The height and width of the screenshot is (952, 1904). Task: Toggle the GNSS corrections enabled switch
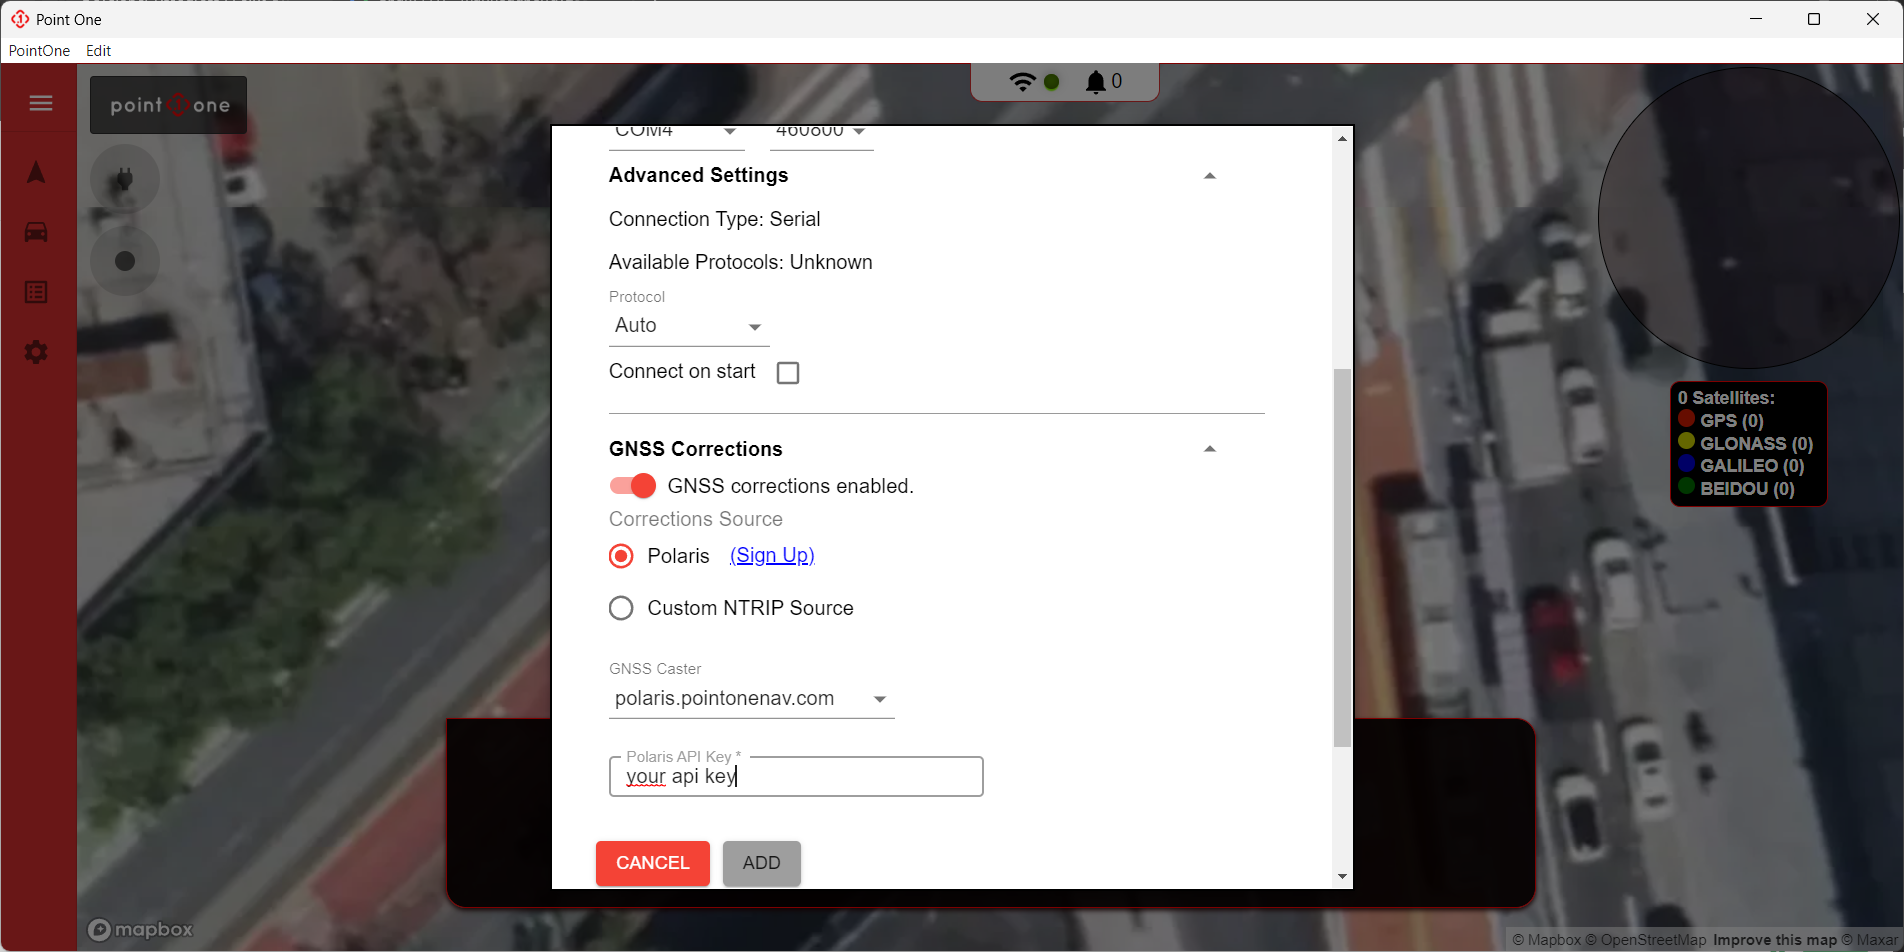632,486
